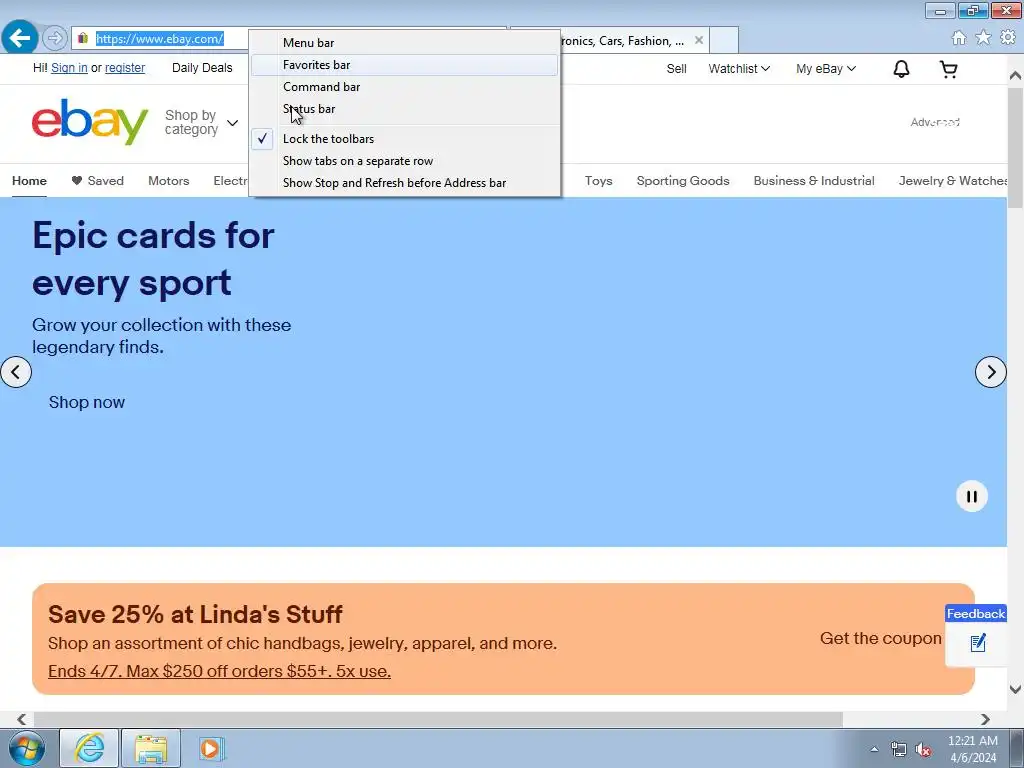
Task: Click the muted volume tray icon
Action: 923,750
